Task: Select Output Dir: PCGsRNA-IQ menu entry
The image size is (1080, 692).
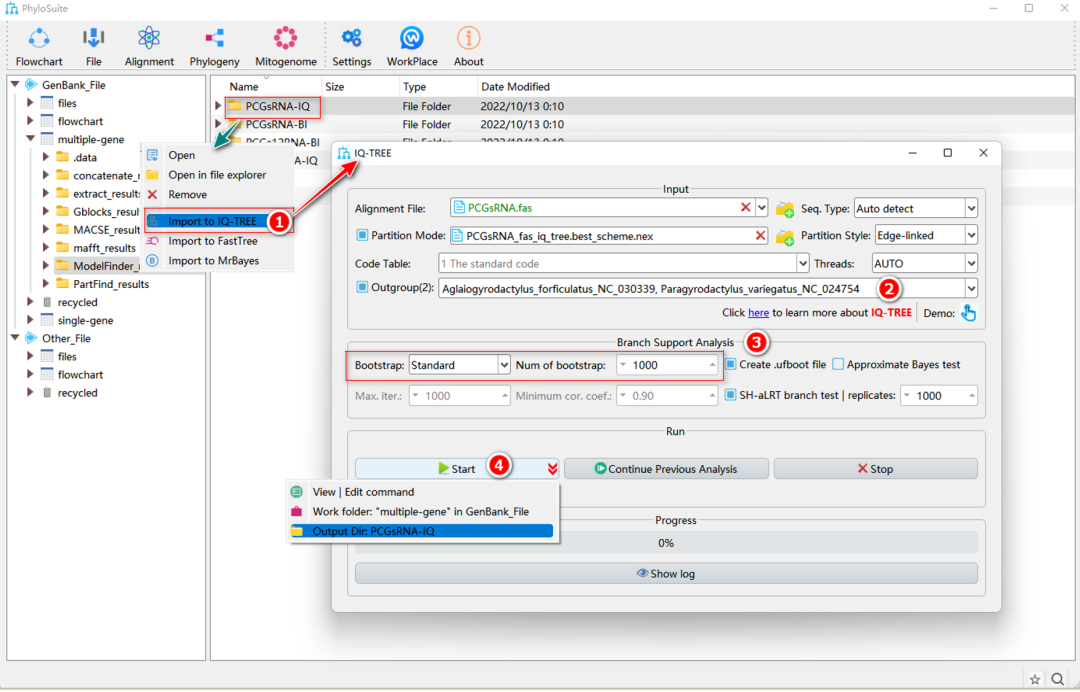Action: (421, 531)
